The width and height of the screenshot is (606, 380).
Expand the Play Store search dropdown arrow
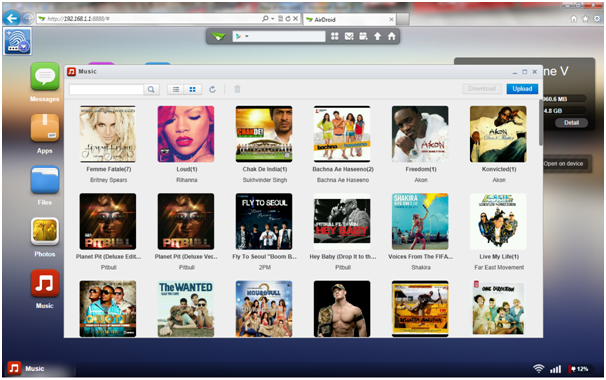[247, 36]
